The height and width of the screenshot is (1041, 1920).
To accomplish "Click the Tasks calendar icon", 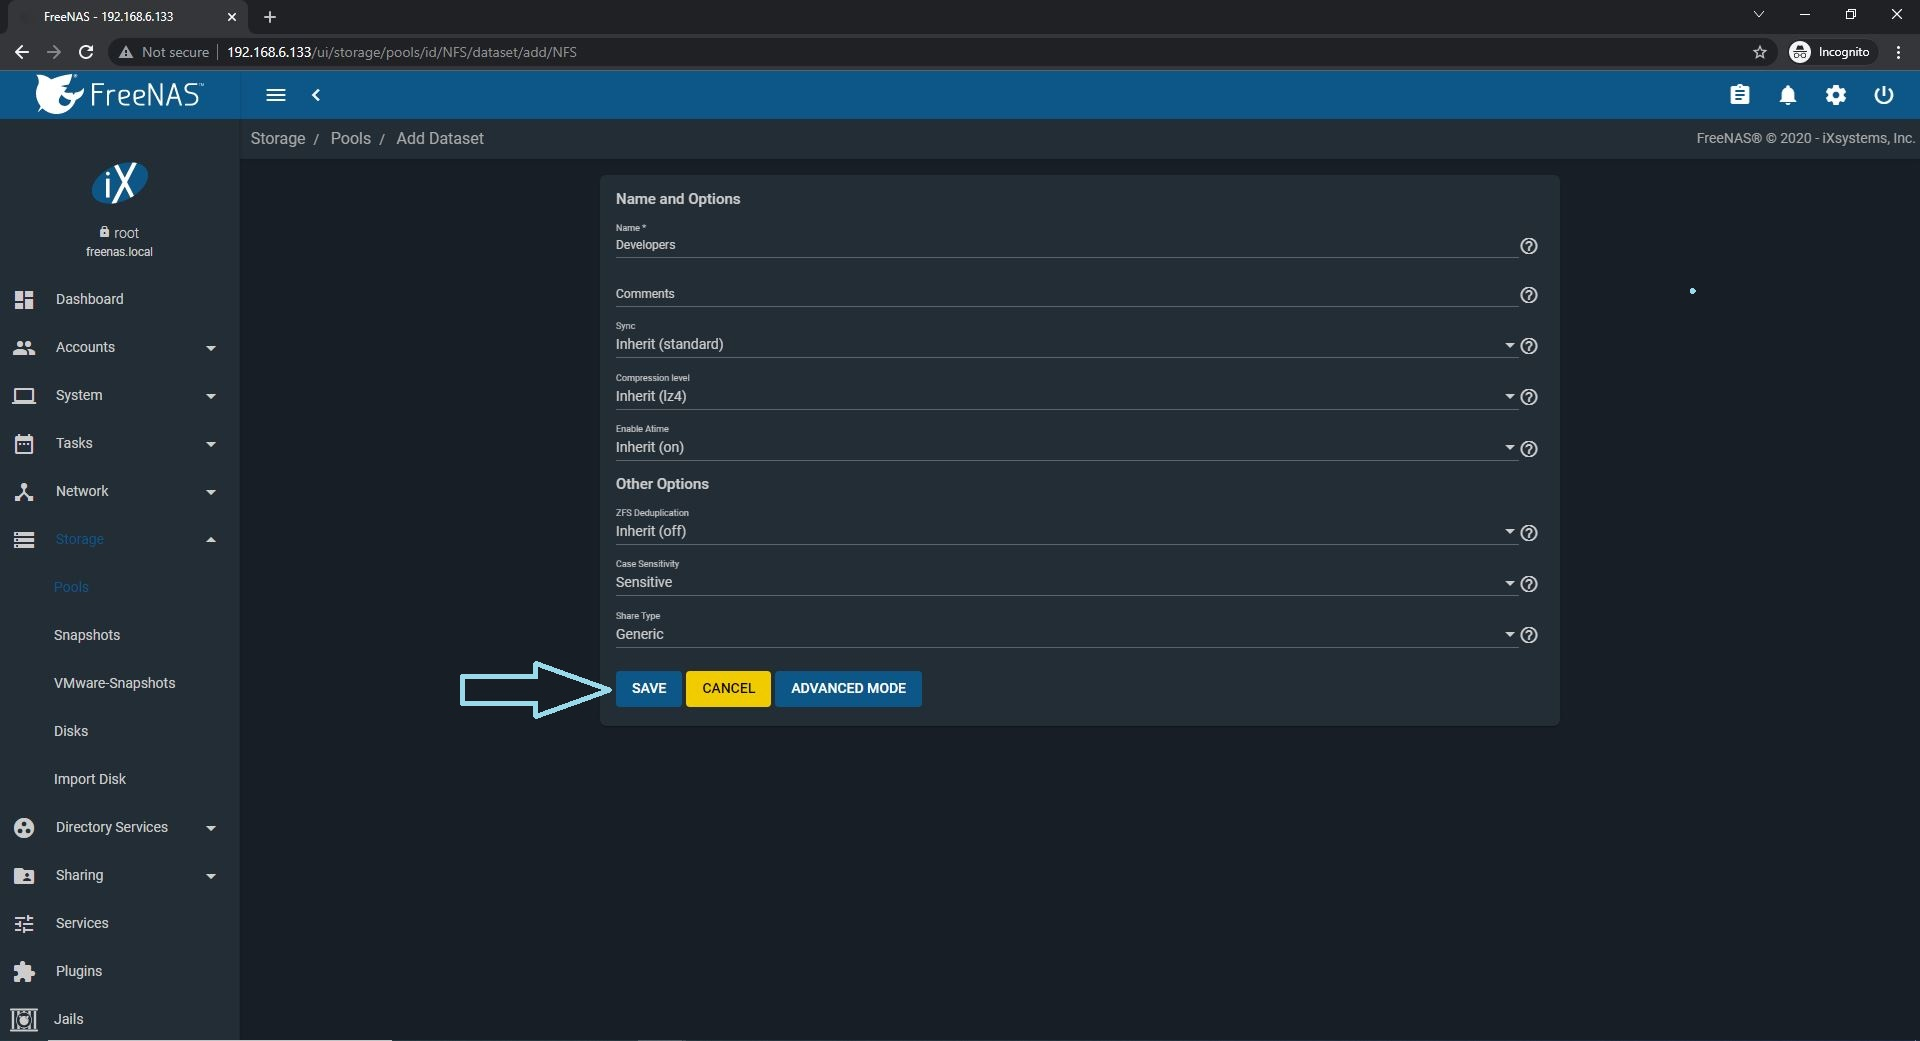I will [24, 443].
